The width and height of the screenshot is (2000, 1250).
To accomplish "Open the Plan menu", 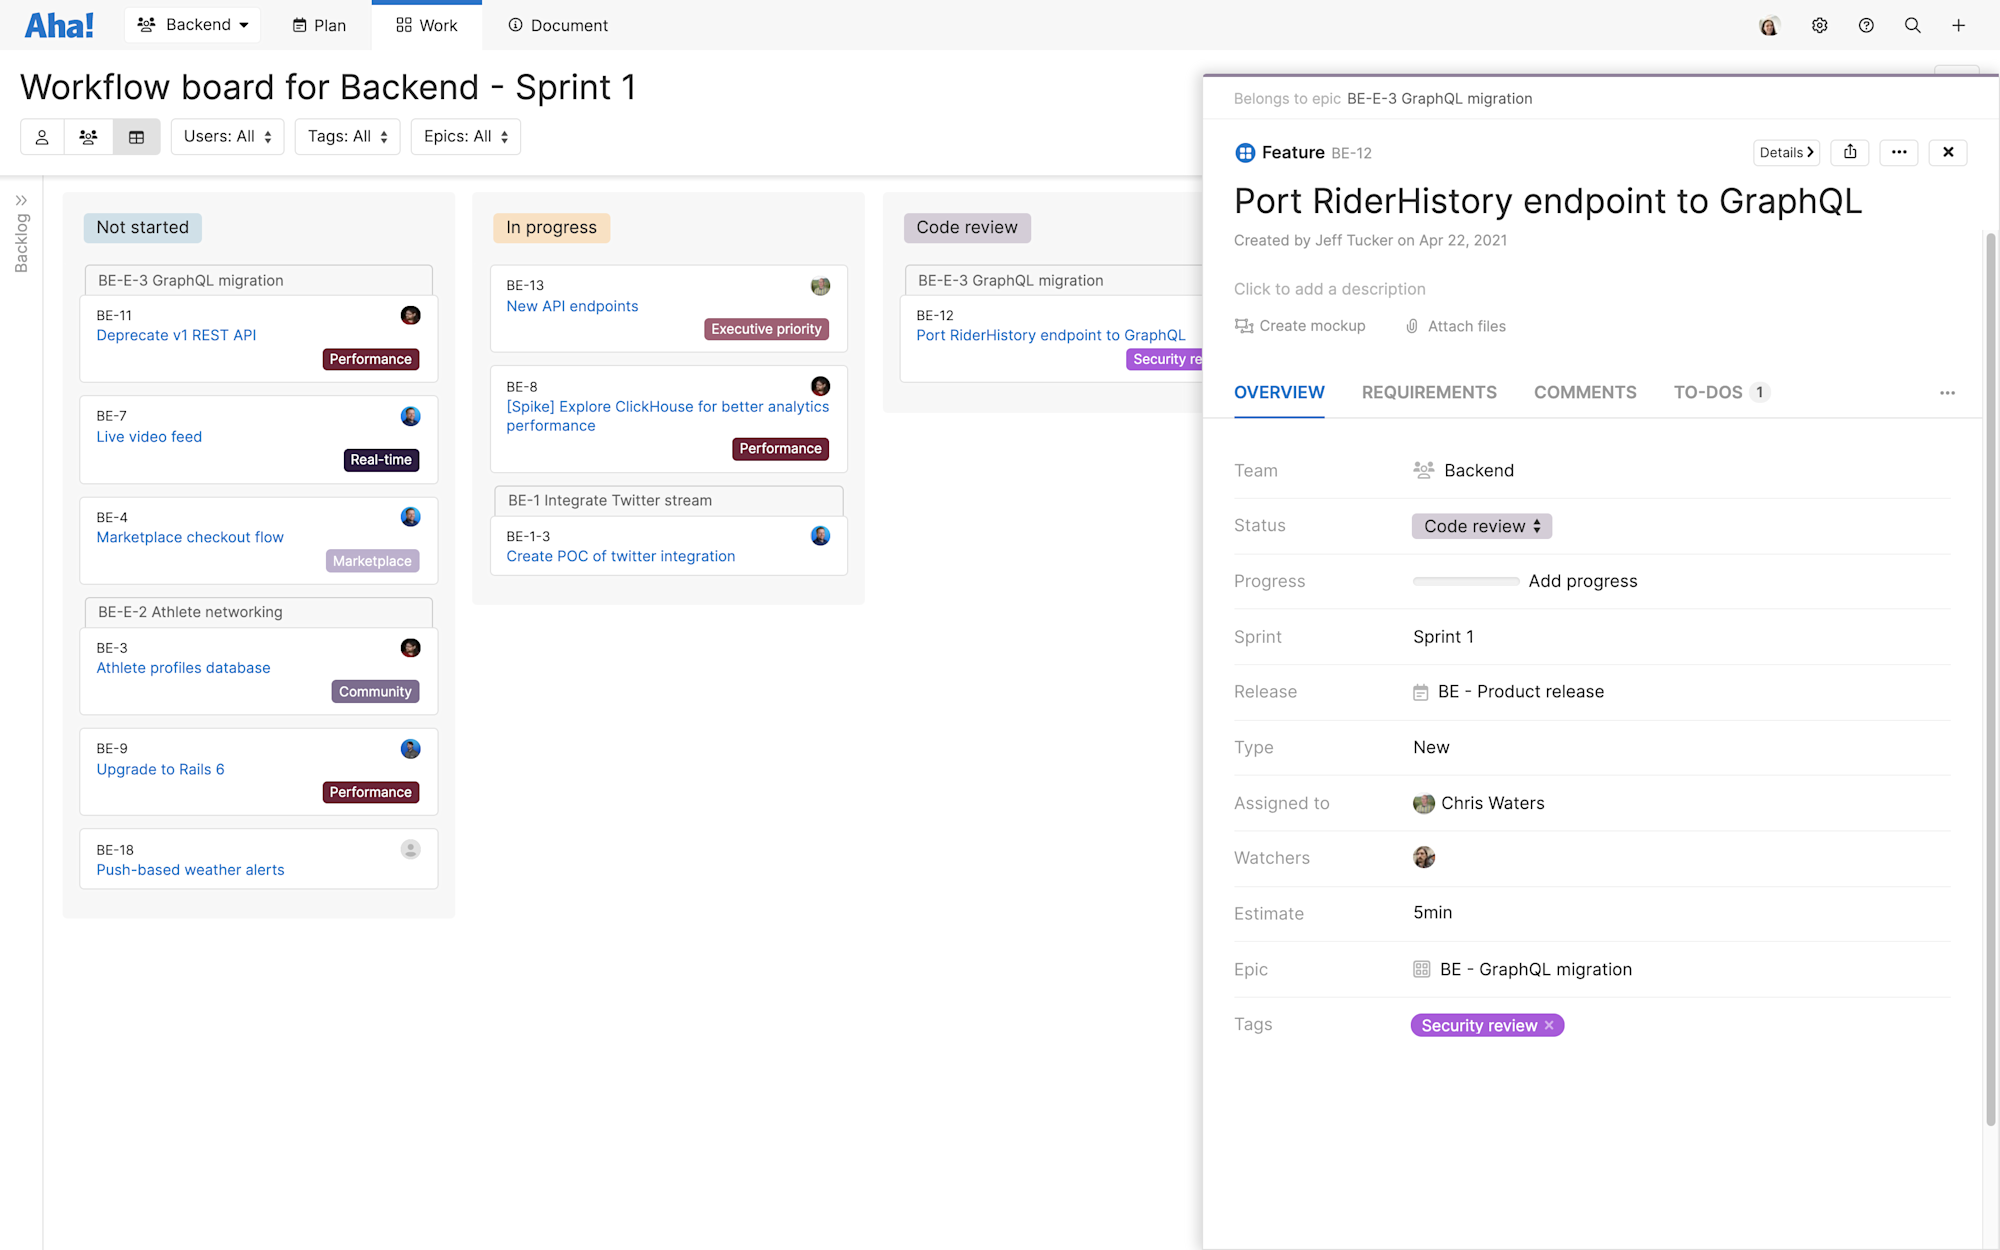I will (x=319, y=25).
